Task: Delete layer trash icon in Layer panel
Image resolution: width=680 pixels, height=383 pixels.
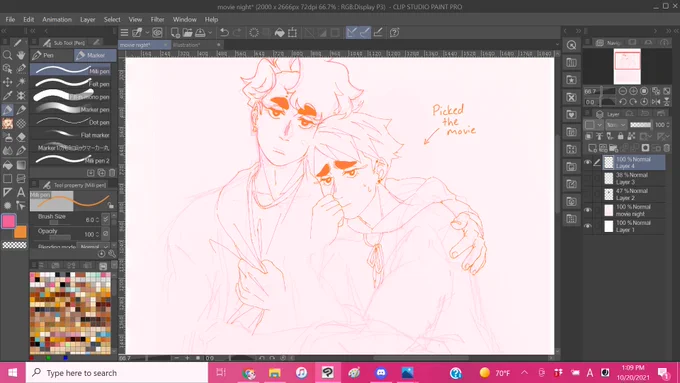Action: (667, 148)
